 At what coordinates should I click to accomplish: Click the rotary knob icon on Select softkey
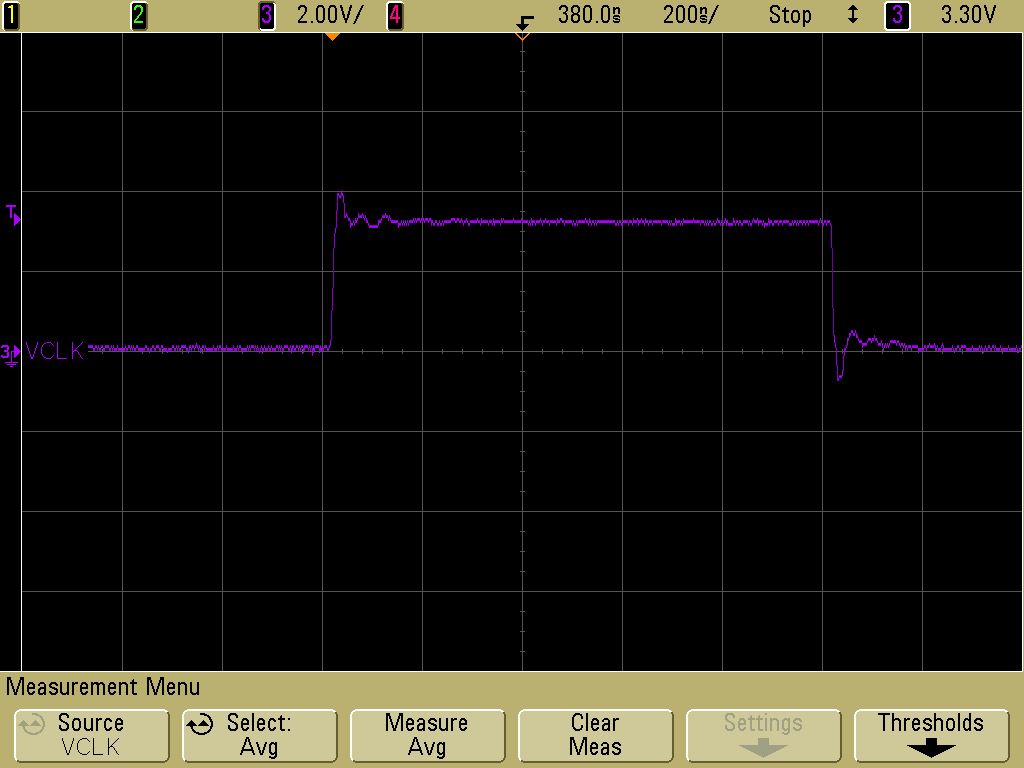click(200, 724)
